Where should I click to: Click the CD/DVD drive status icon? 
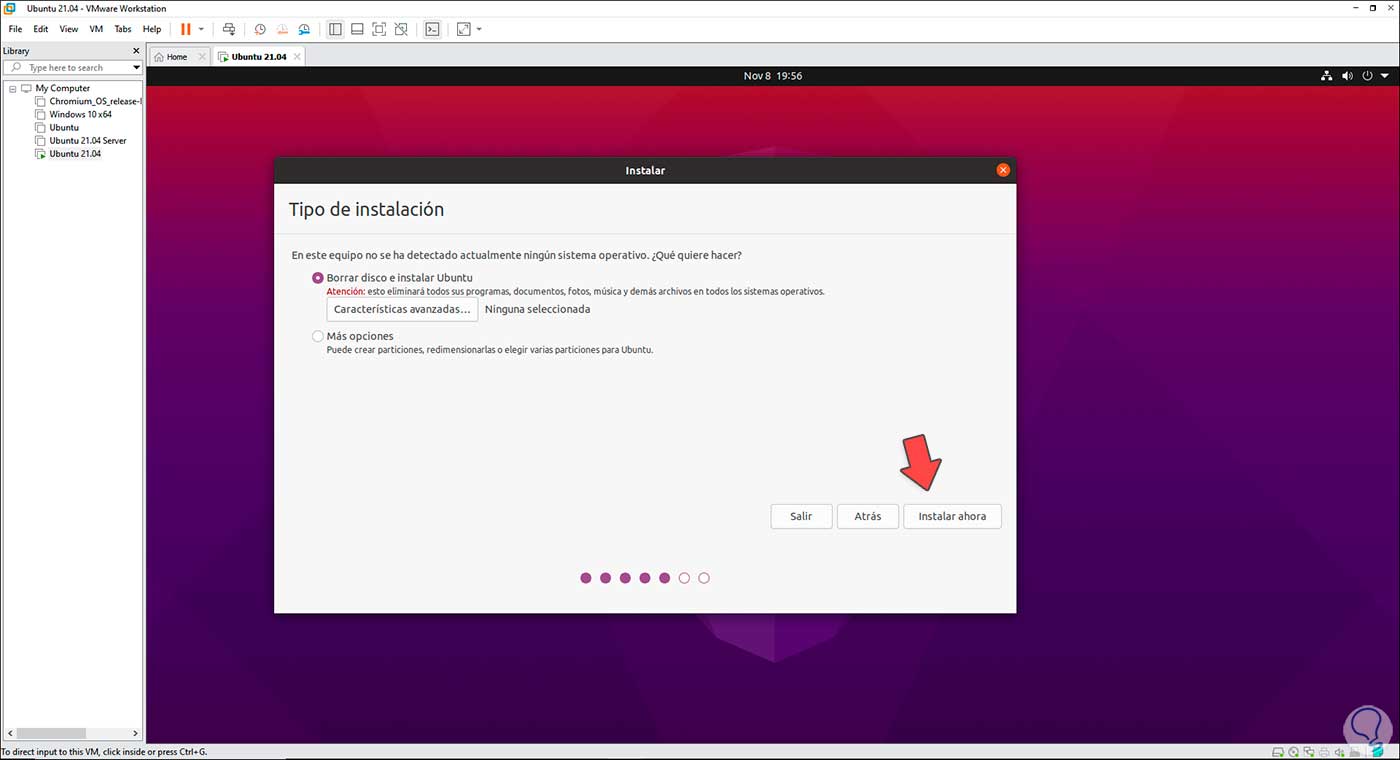(1294, 752)
